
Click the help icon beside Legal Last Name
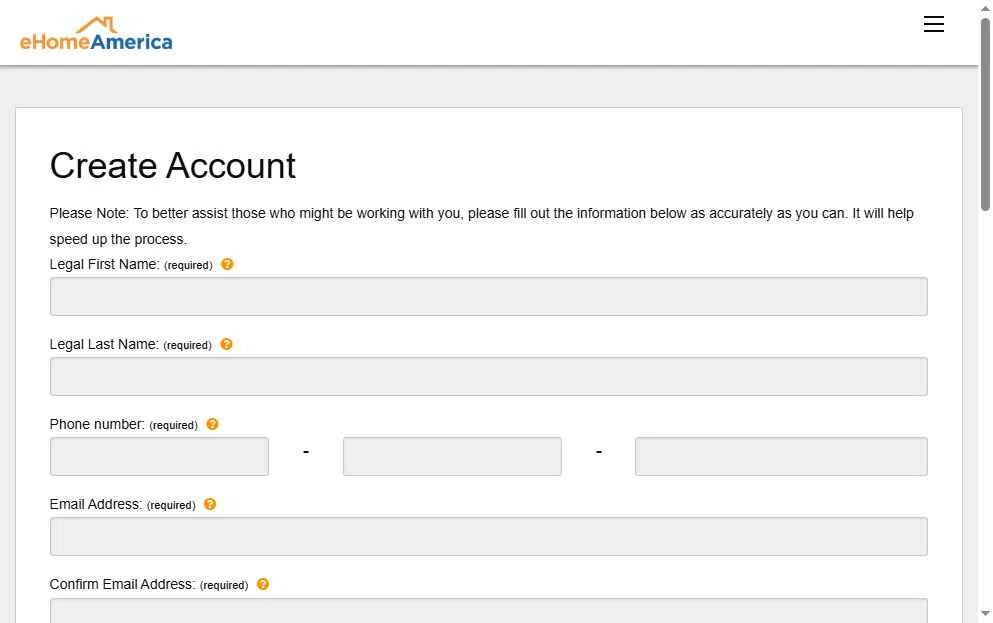(226, 344)
